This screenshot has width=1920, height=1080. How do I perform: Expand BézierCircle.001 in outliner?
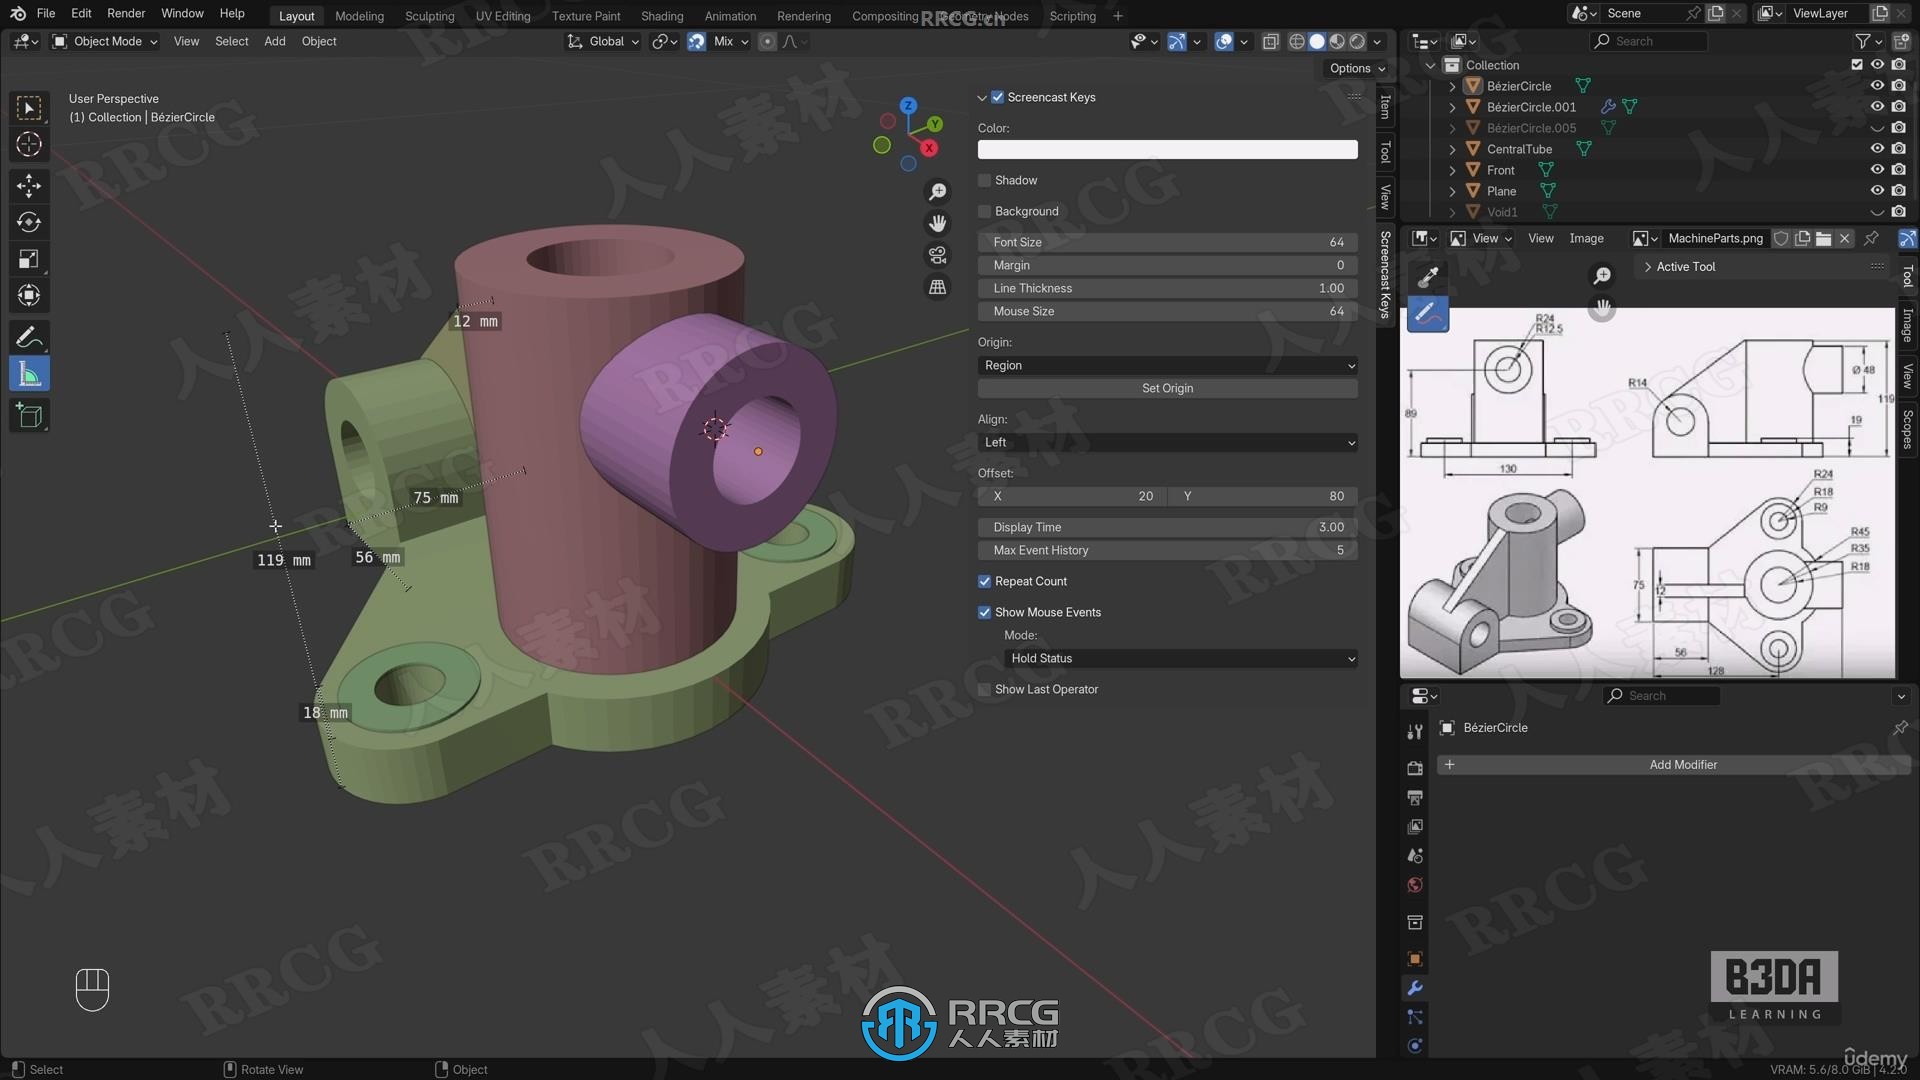pyautogui.click(x=1452, y=107)
